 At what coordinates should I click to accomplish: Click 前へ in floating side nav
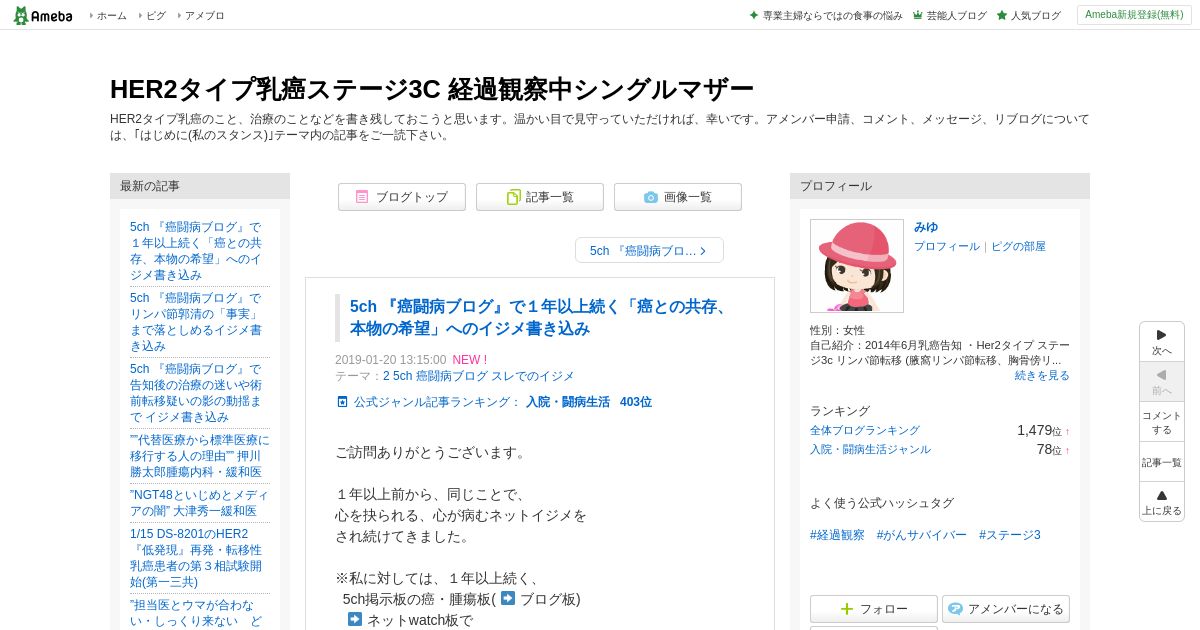[1162, 382]
